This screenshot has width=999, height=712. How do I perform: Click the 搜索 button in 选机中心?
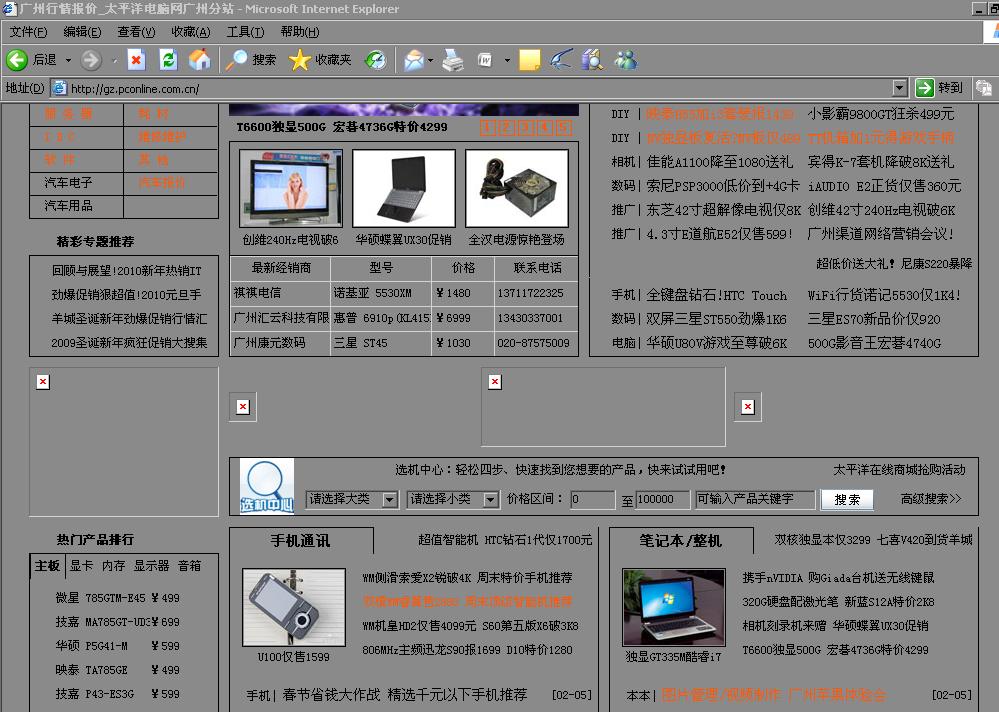[x=846, y=499]
